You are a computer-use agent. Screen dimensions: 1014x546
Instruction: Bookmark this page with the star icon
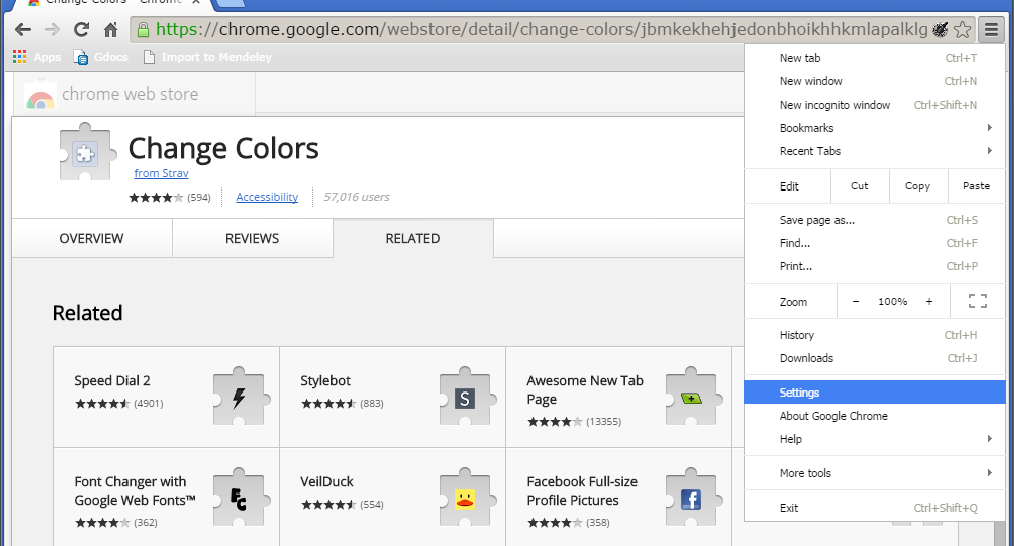(962, 30)
